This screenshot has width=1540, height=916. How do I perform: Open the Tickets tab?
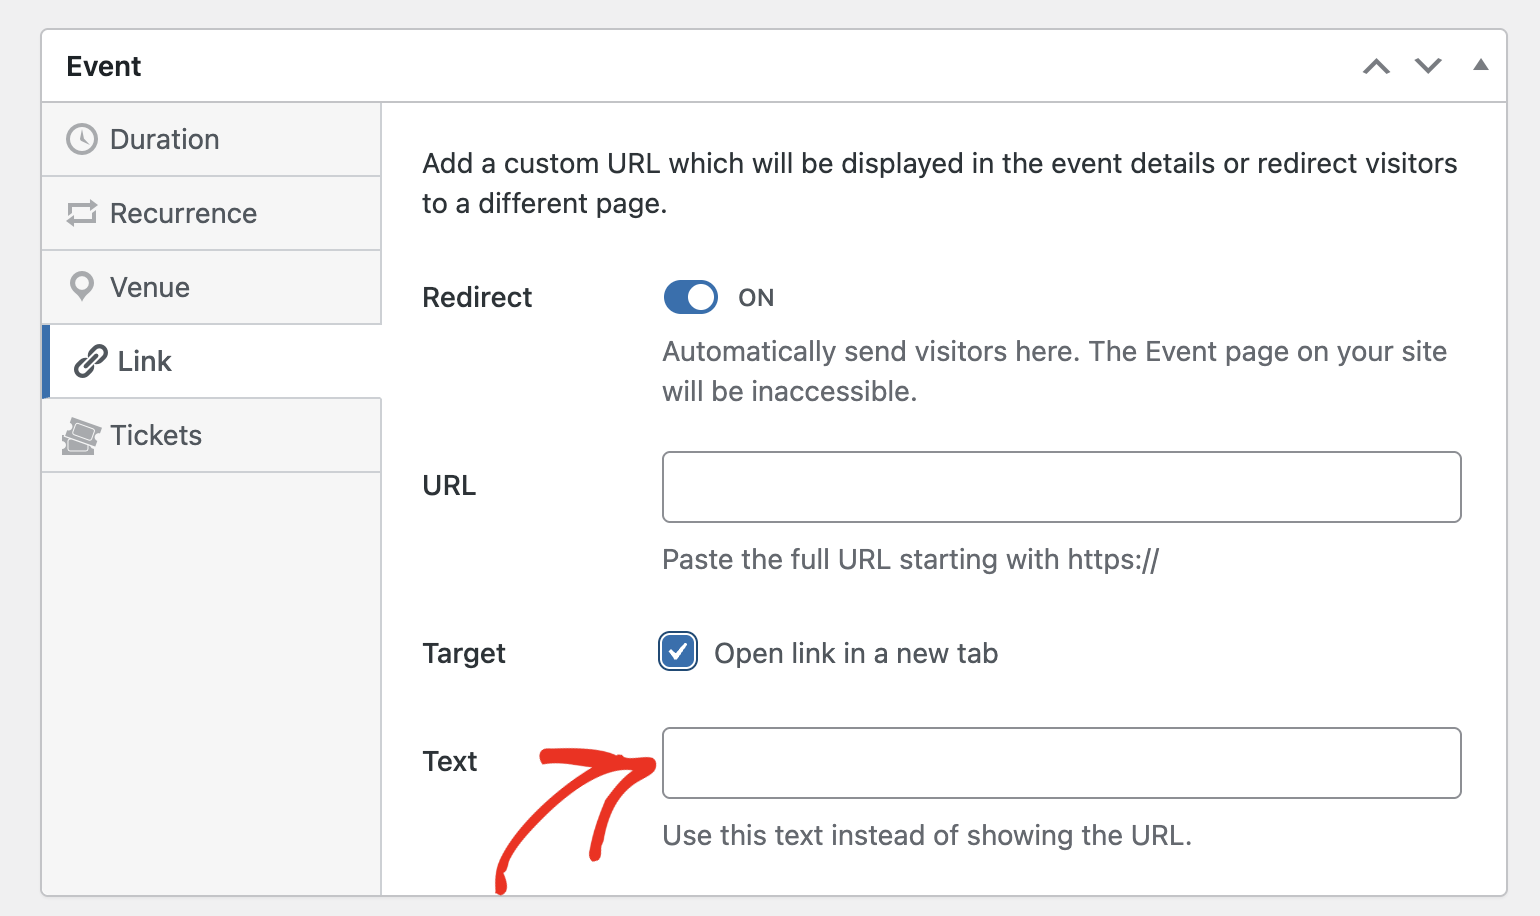(211, 435)
